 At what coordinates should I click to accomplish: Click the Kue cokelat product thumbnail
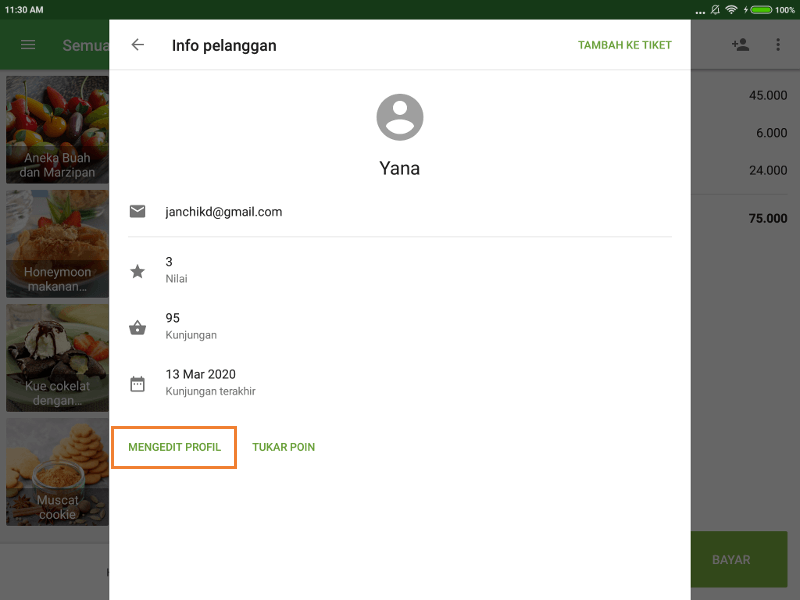[54, 358]
